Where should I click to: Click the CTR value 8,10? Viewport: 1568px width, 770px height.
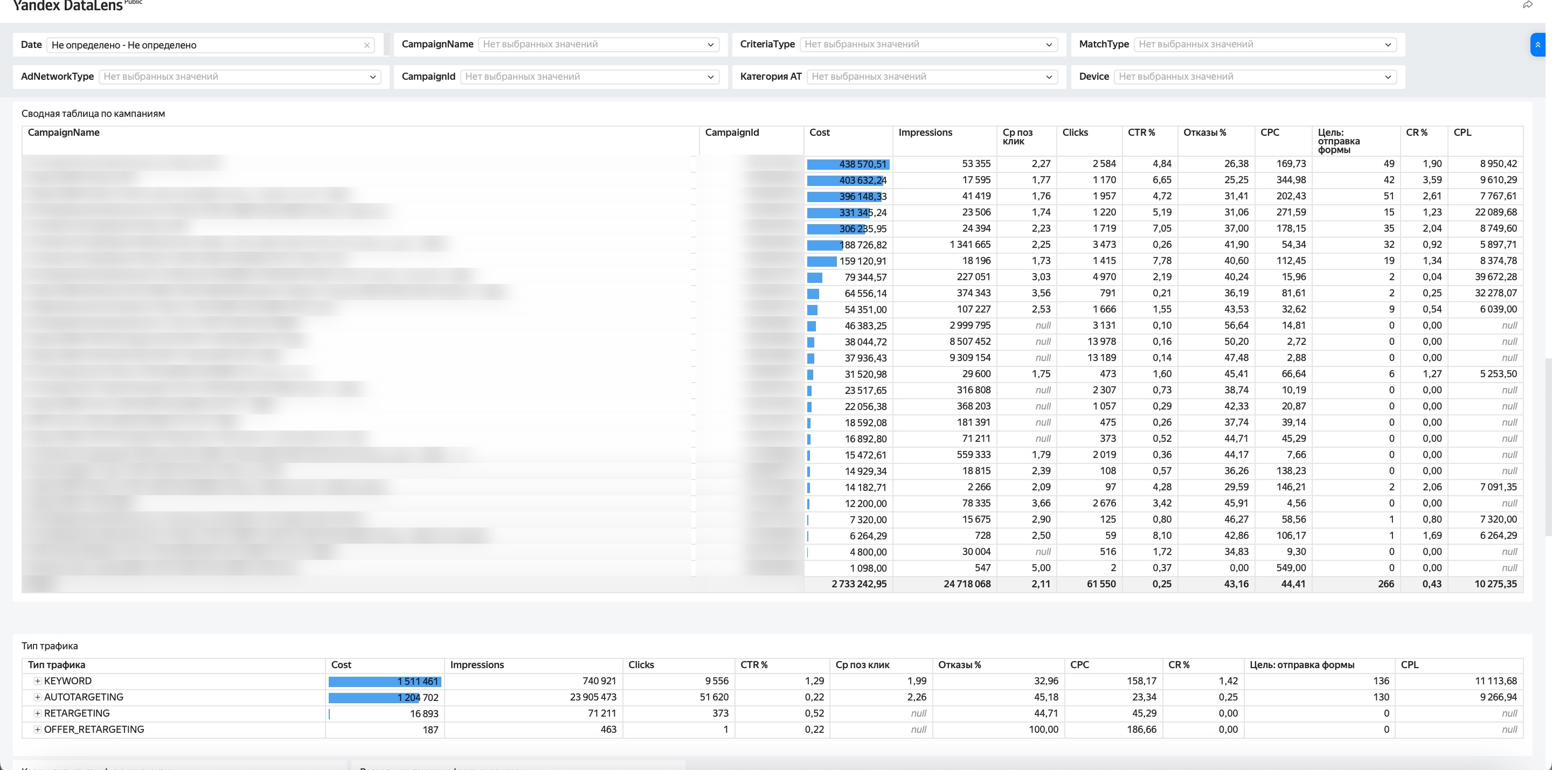[x=1162, y=536]
